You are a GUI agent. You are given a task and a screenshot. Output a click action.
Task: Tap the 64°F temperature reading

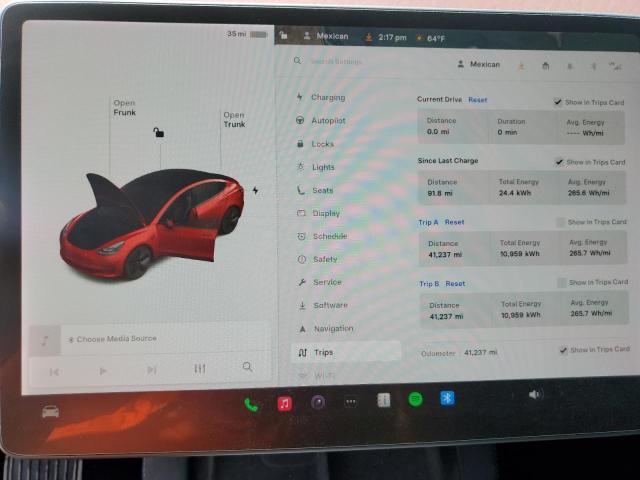pyautogui.click(x=436, y=38)
